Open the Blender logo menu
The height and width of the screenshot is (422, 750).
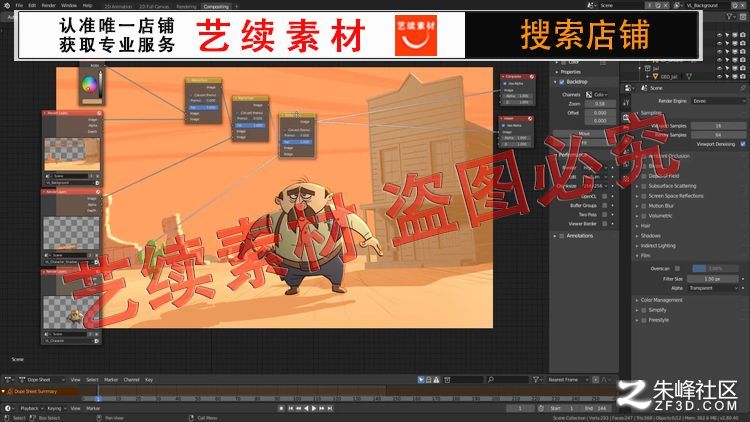(x=7, y=5)
